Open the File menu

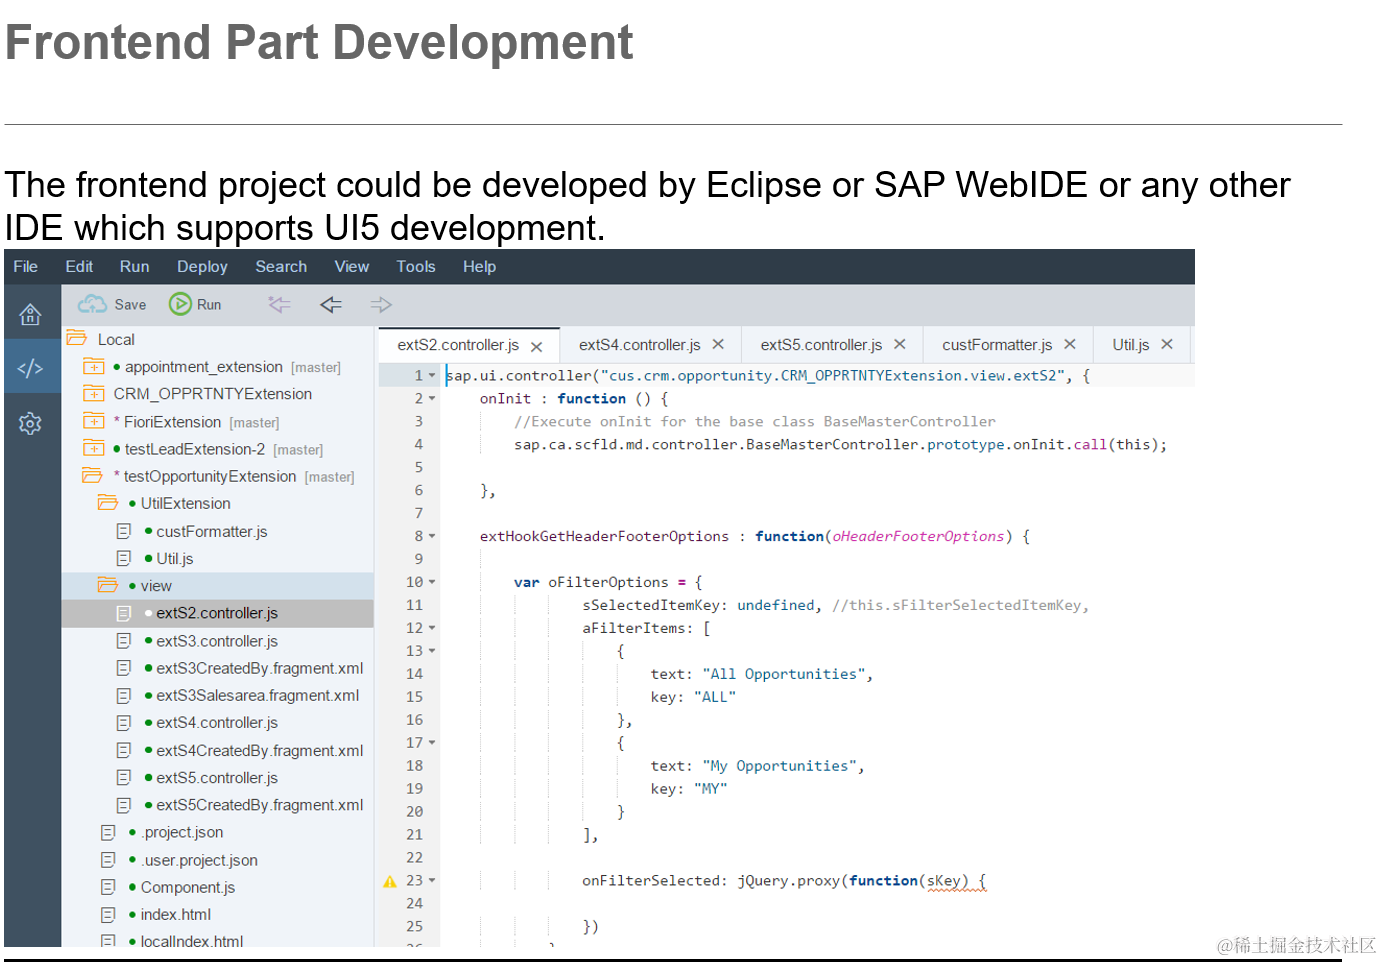coord(26,266)
